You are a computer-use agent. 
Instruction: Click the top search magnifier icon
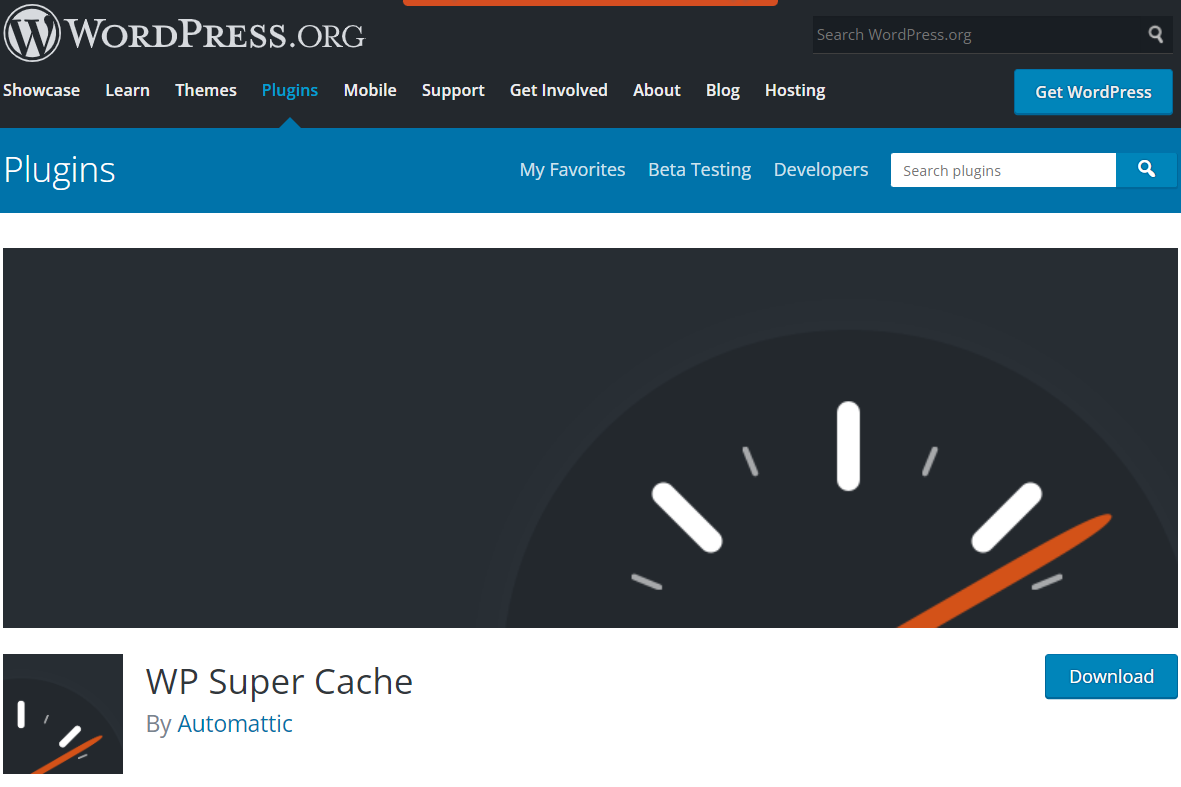pos(1155,35)
